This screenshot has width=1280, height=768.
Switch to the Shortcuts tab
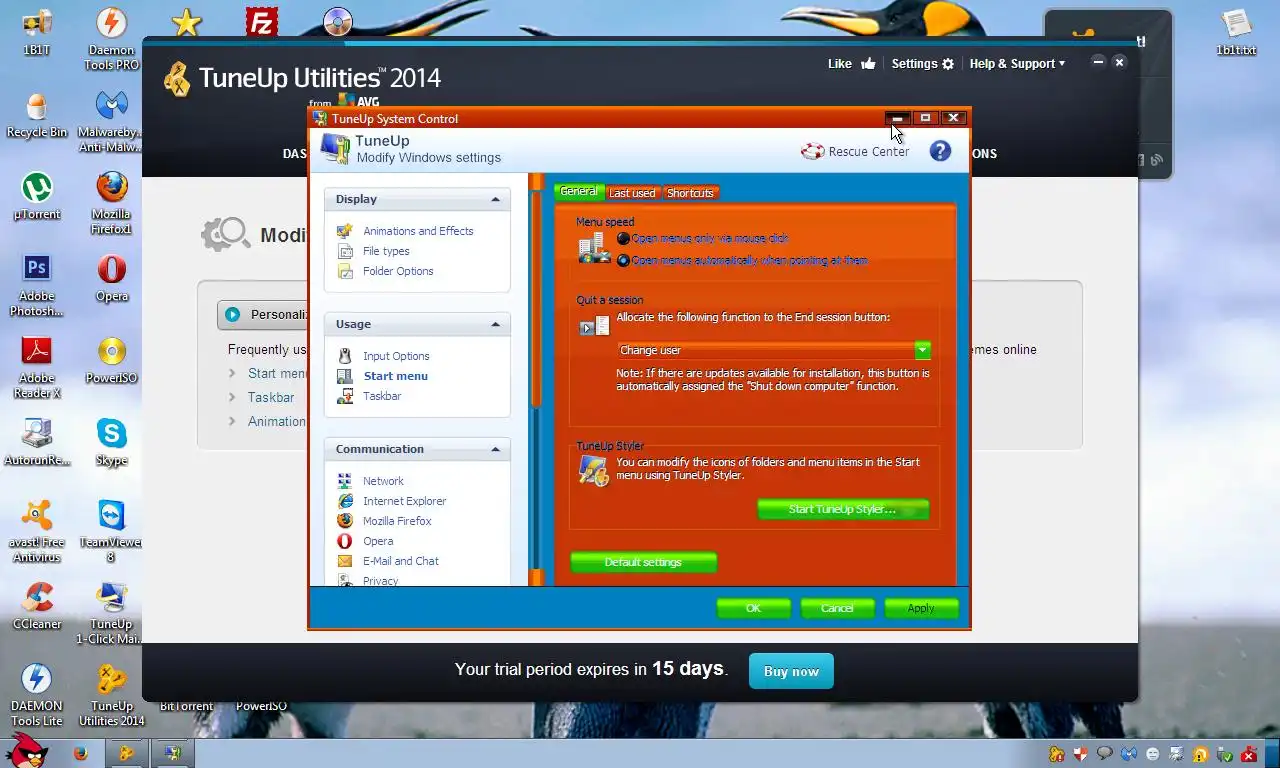[x=690, y=193]
